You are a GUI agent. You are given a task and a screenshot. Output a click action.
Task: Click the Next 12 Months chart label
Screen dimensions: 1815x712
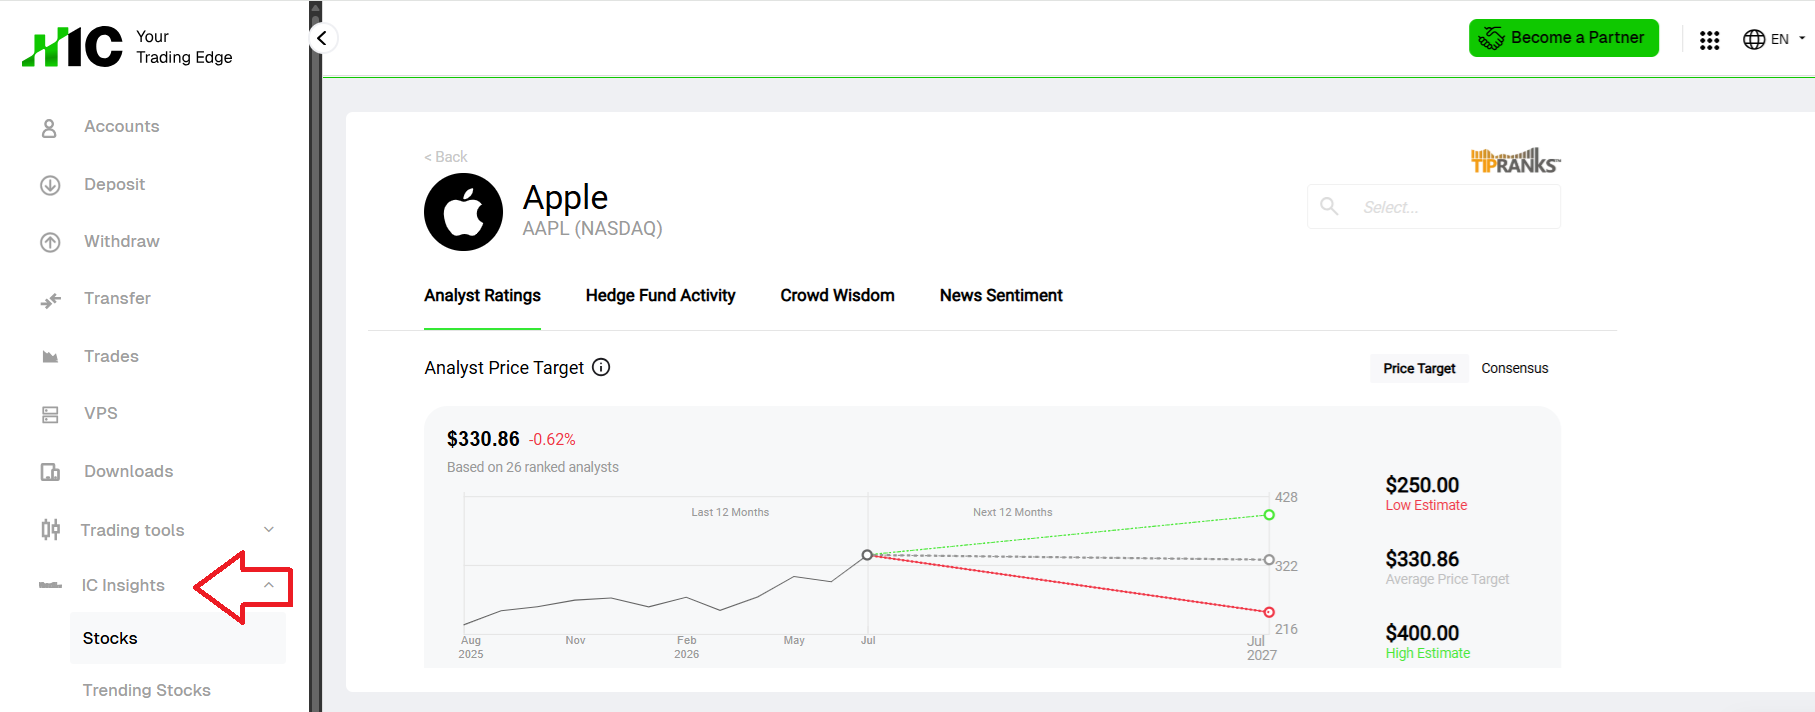(1013, 512)
